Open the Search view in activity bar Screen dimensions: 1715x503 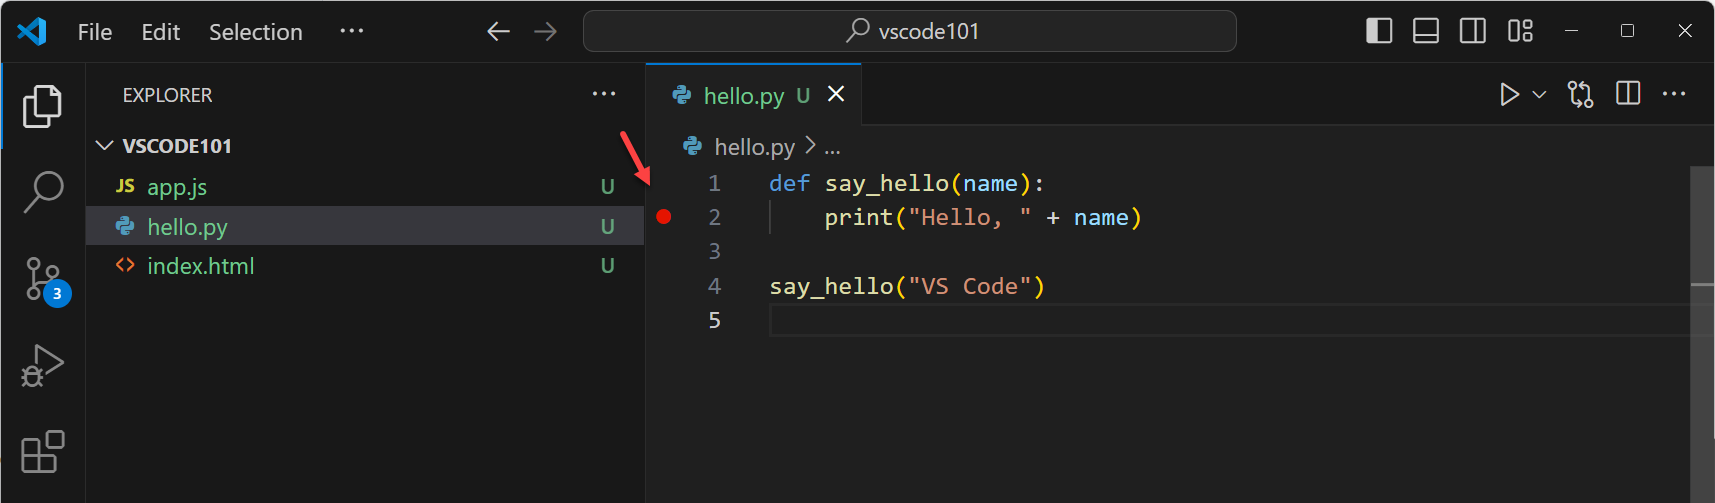[43, 191]
